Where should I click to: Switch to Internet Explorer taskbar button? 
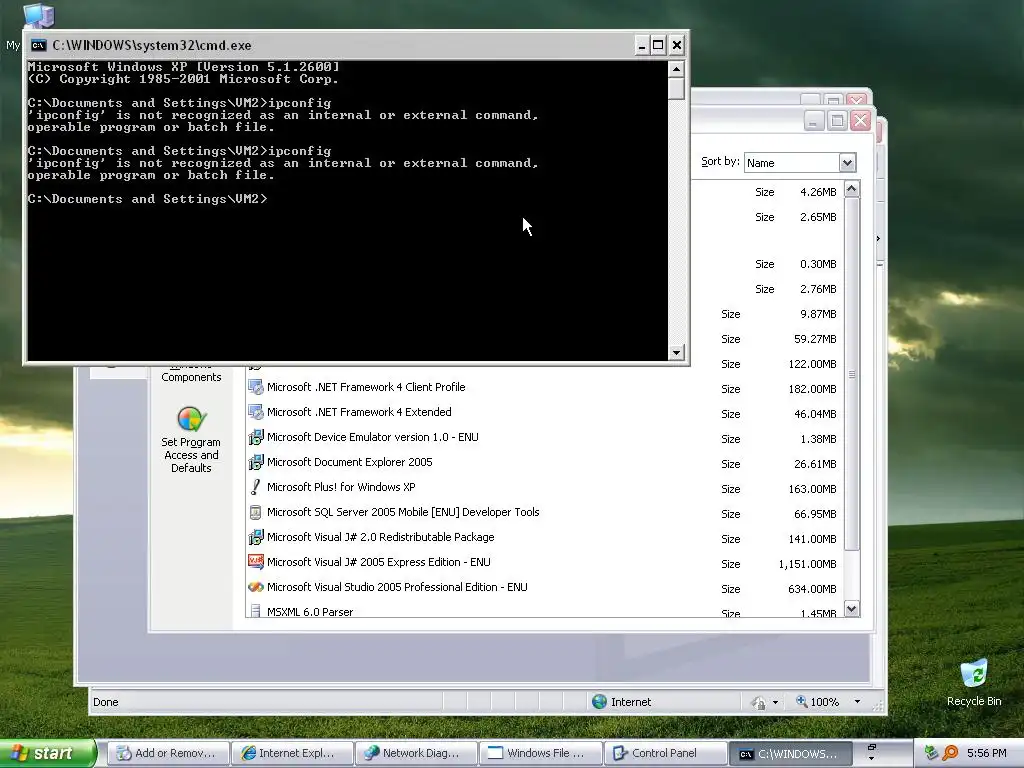click(293, 753)
